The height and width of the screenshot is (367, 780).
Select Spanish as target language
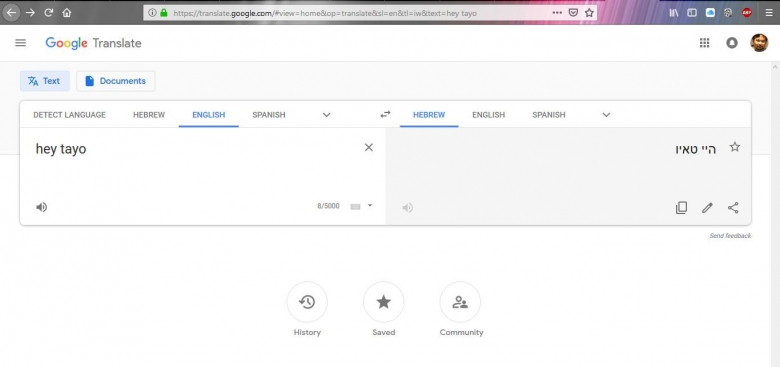click(549, 115)
